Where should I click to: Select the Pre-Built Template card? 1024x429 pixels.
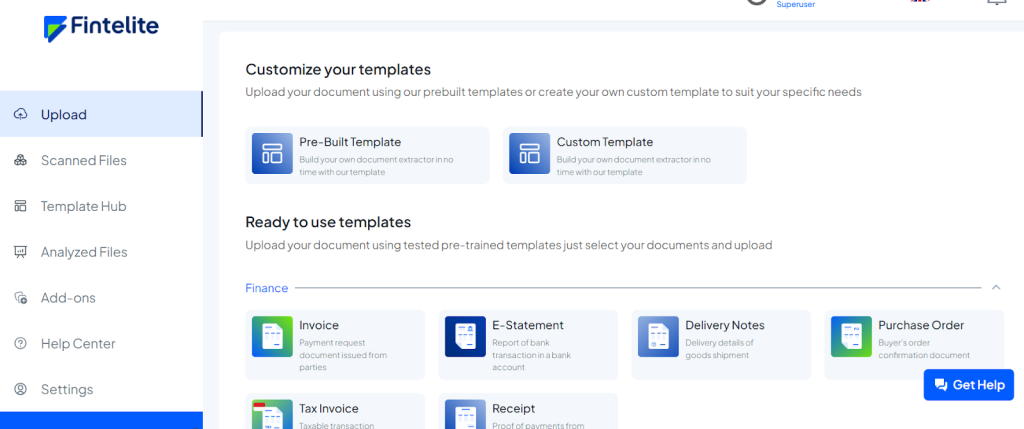[x=367, y=155]
